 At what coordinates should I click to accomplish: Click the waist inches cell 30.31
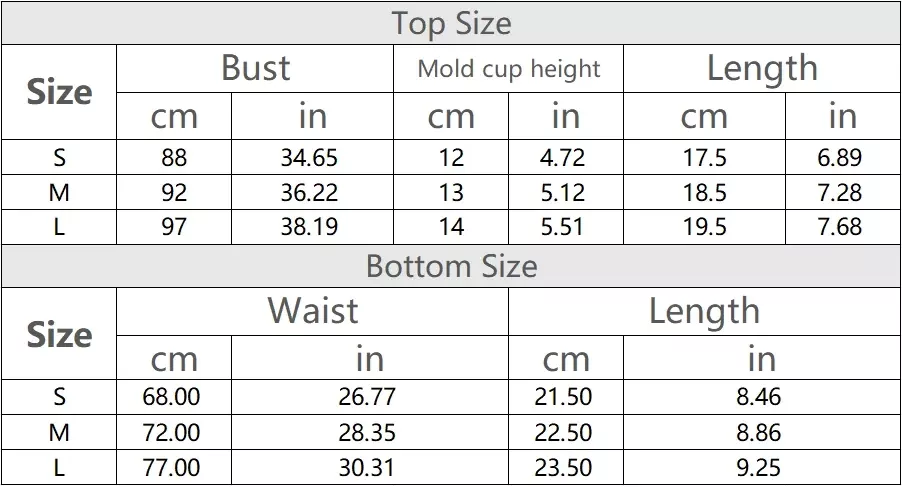367,467
